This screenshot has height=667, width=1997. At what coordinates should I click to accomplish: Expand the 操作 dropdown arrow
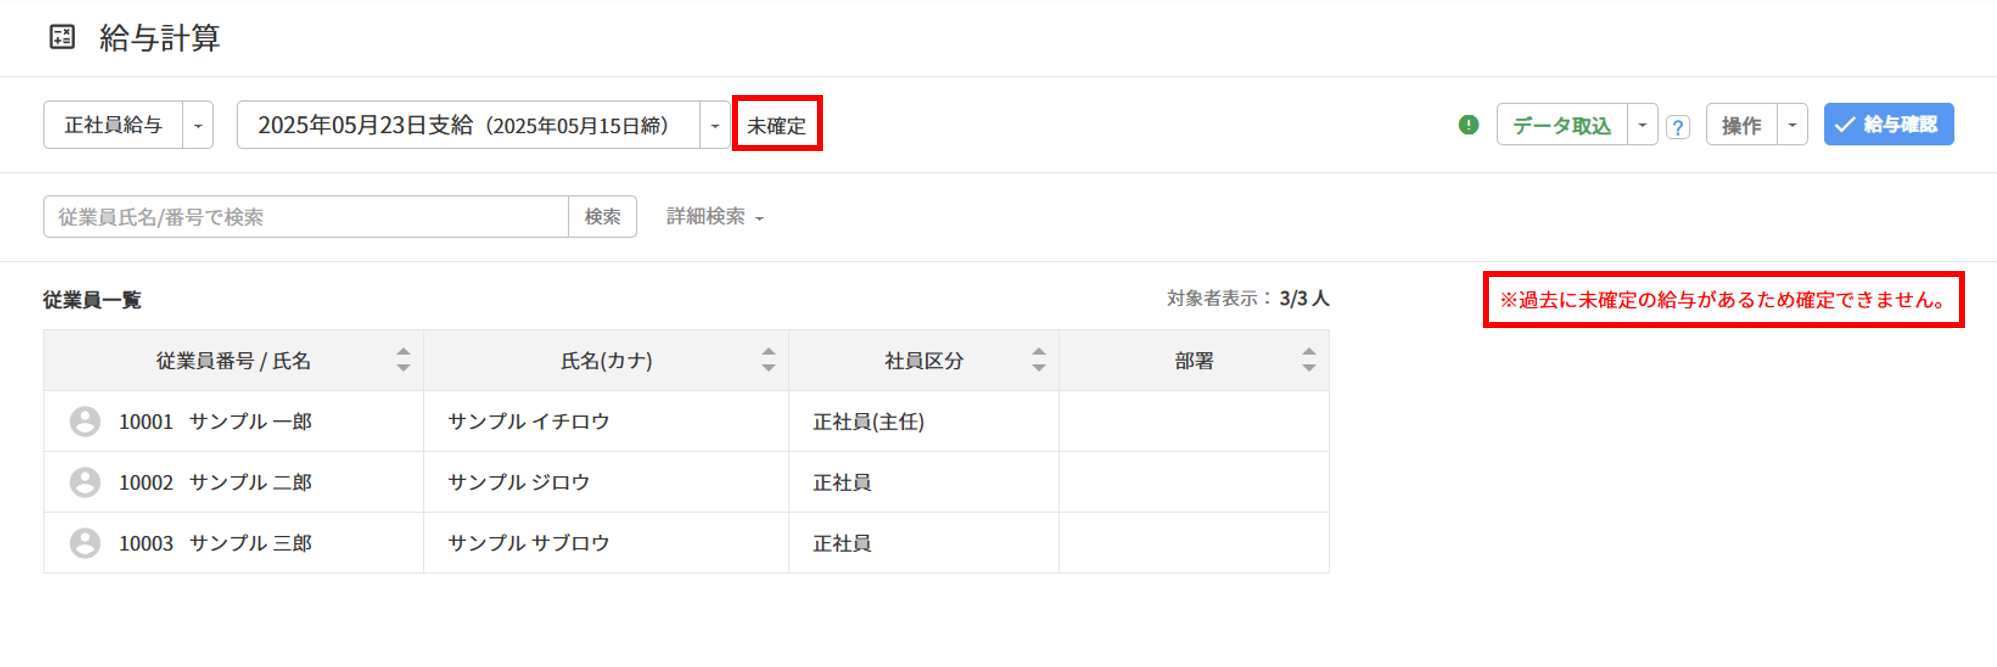coord(1792,125)
